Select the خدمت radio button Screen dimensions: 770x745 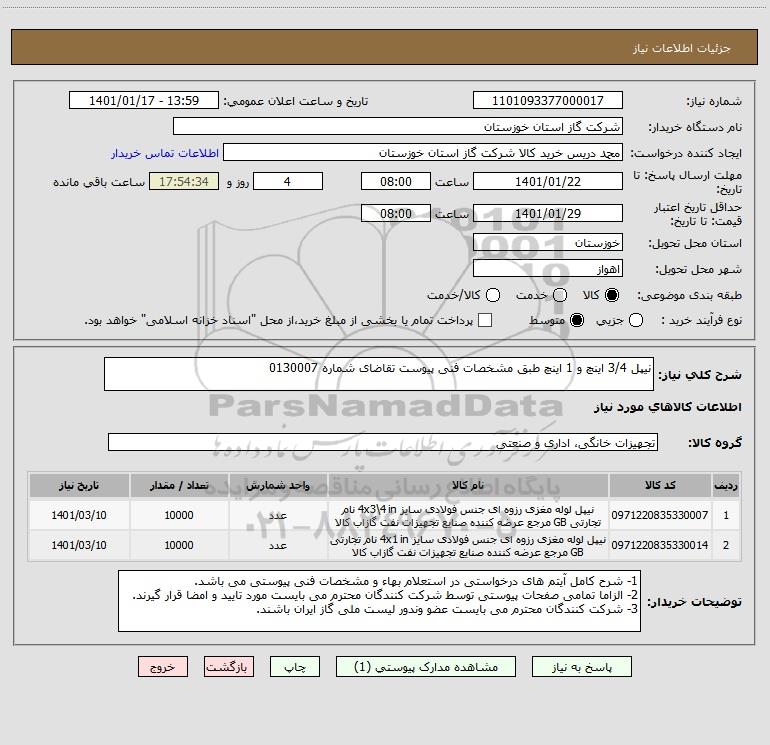coord(560,295)
